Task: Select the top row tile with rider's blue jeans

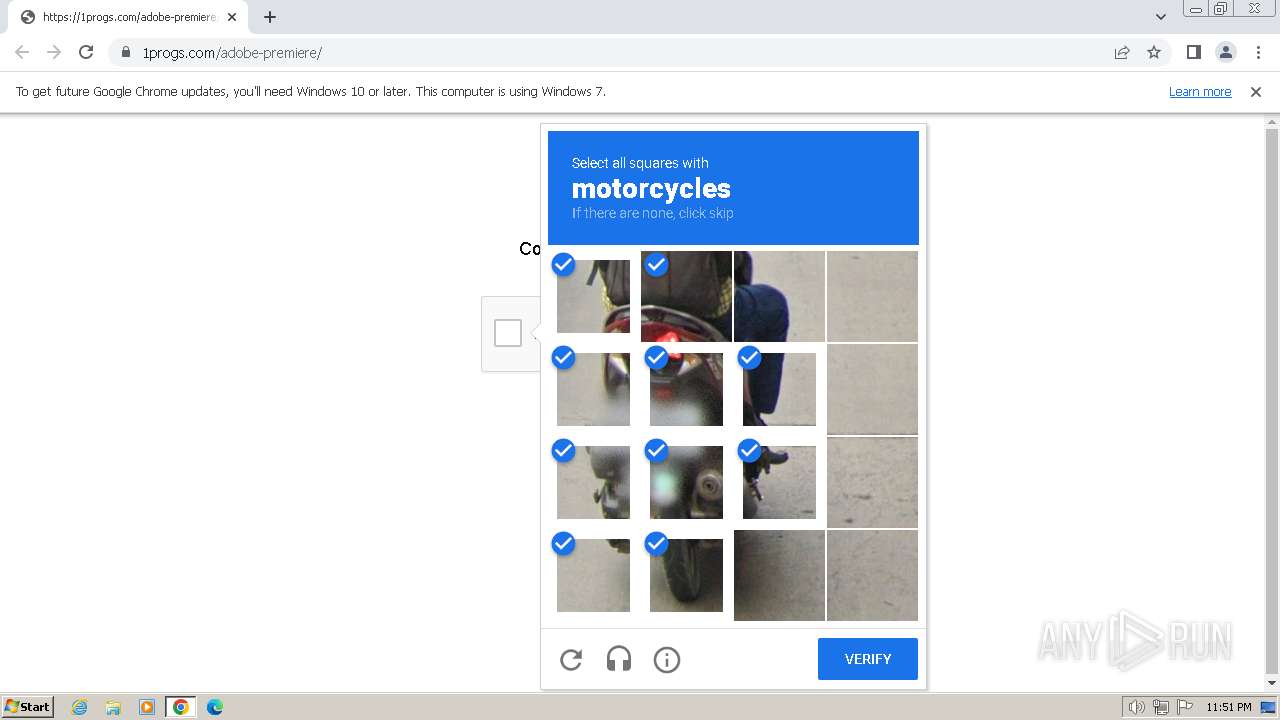Action: [779, 296]
